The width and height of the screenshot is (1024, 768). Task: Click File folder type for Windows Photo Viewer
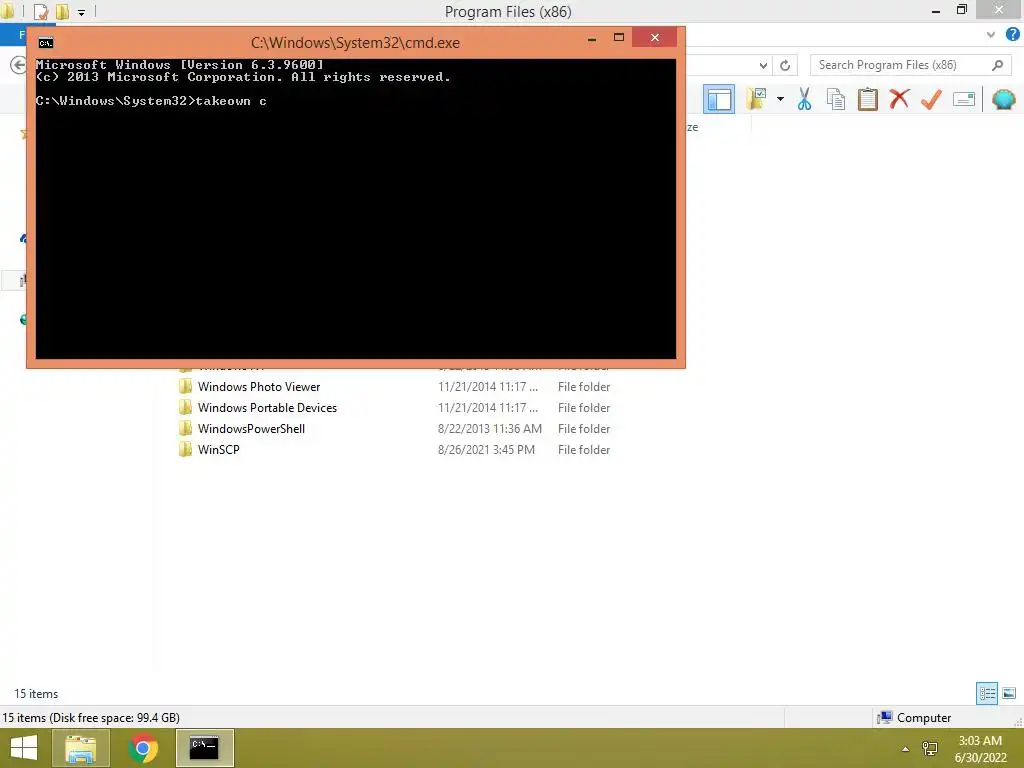584,387
